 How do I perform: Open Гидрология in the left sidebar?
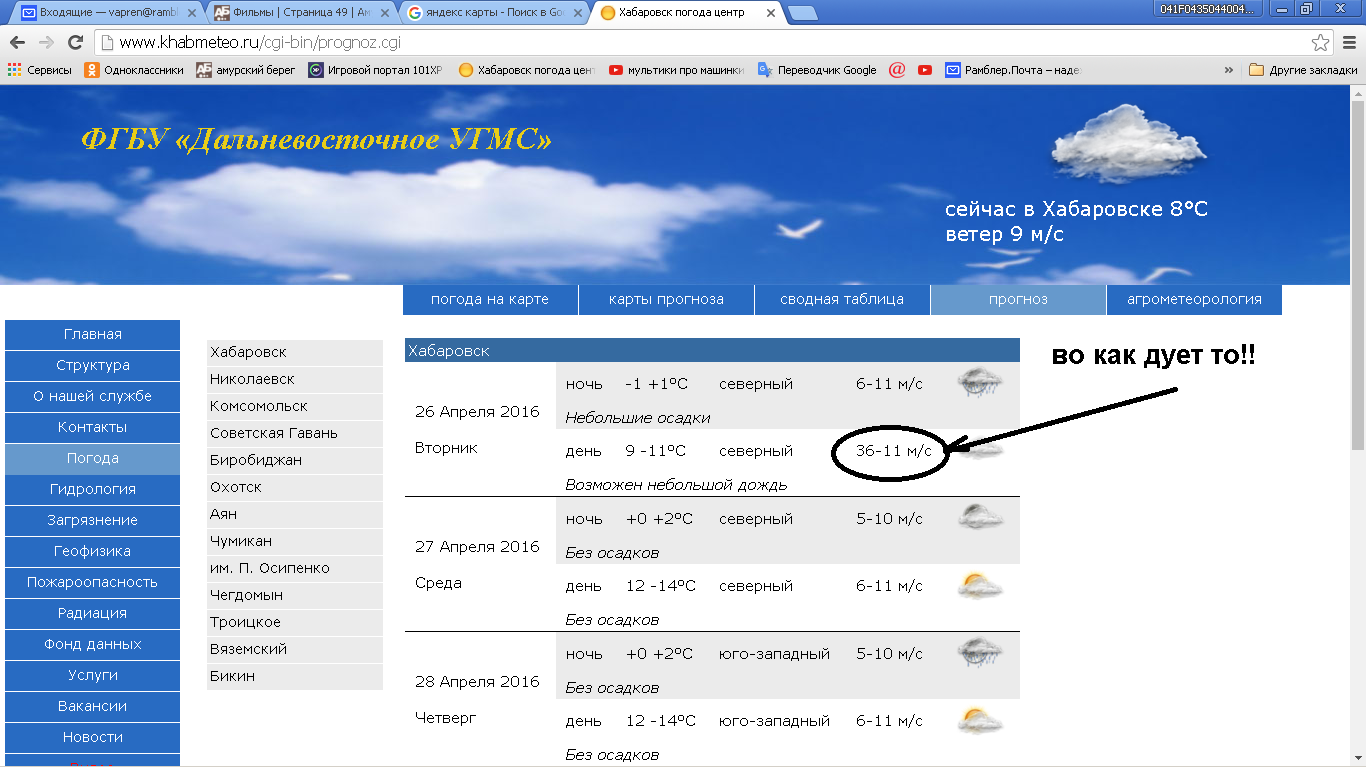click(93, 489)
